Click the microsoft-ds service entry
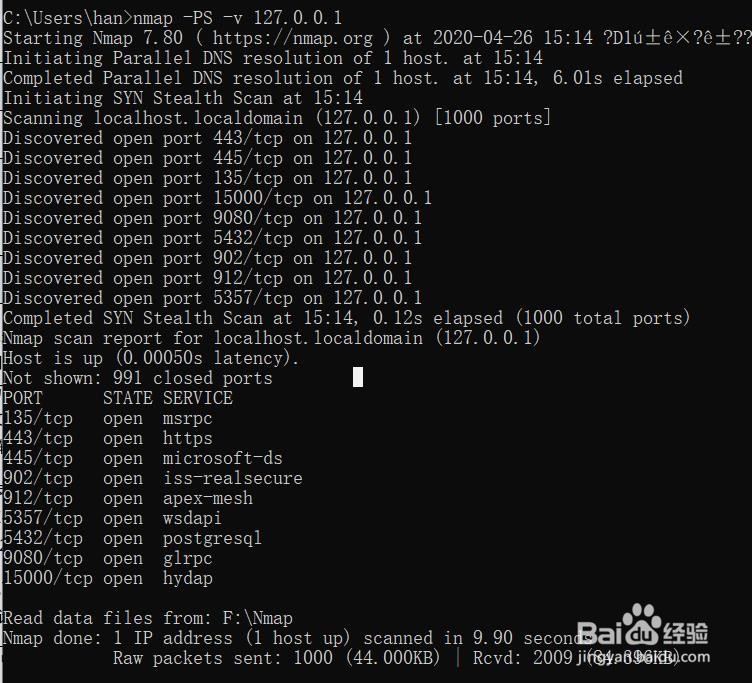Image resolution: width=752 pixels, height=683 pixels. (223, 458)
